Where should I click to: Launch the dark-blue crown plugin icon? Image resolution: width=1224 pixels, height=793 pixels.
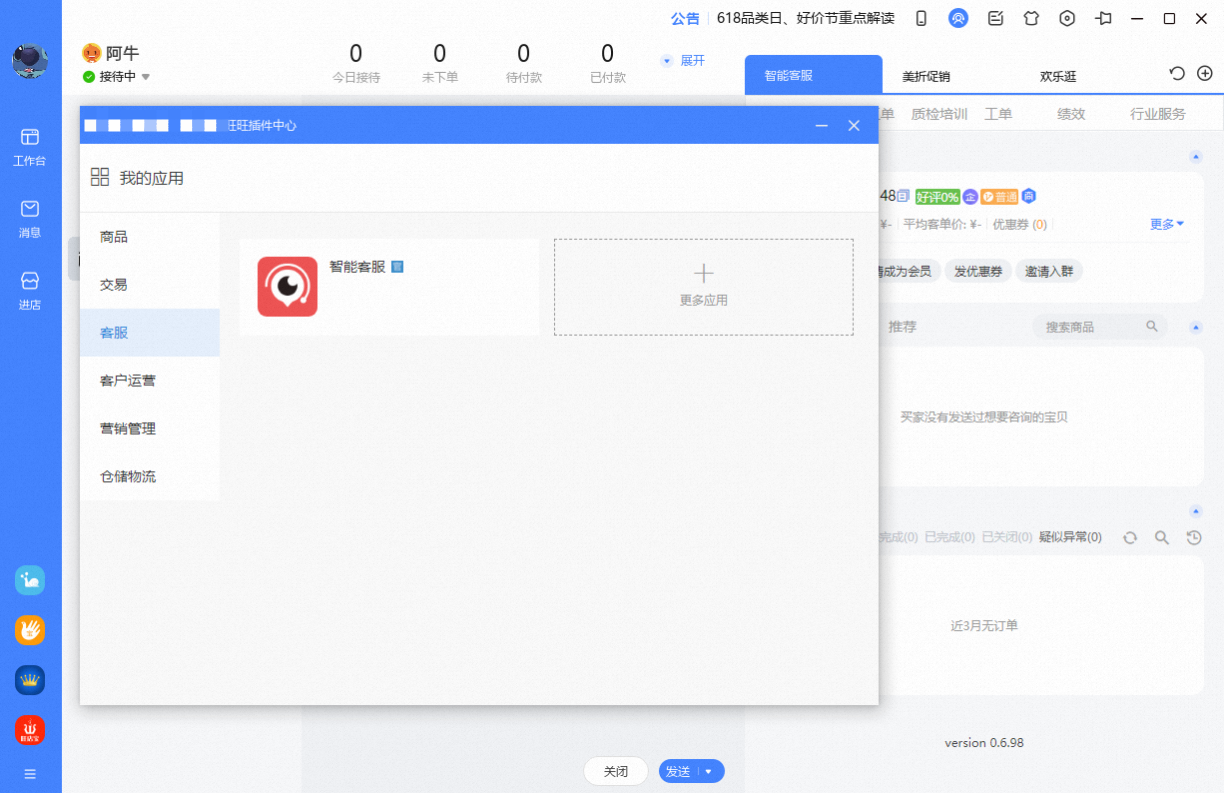(30, 680)
